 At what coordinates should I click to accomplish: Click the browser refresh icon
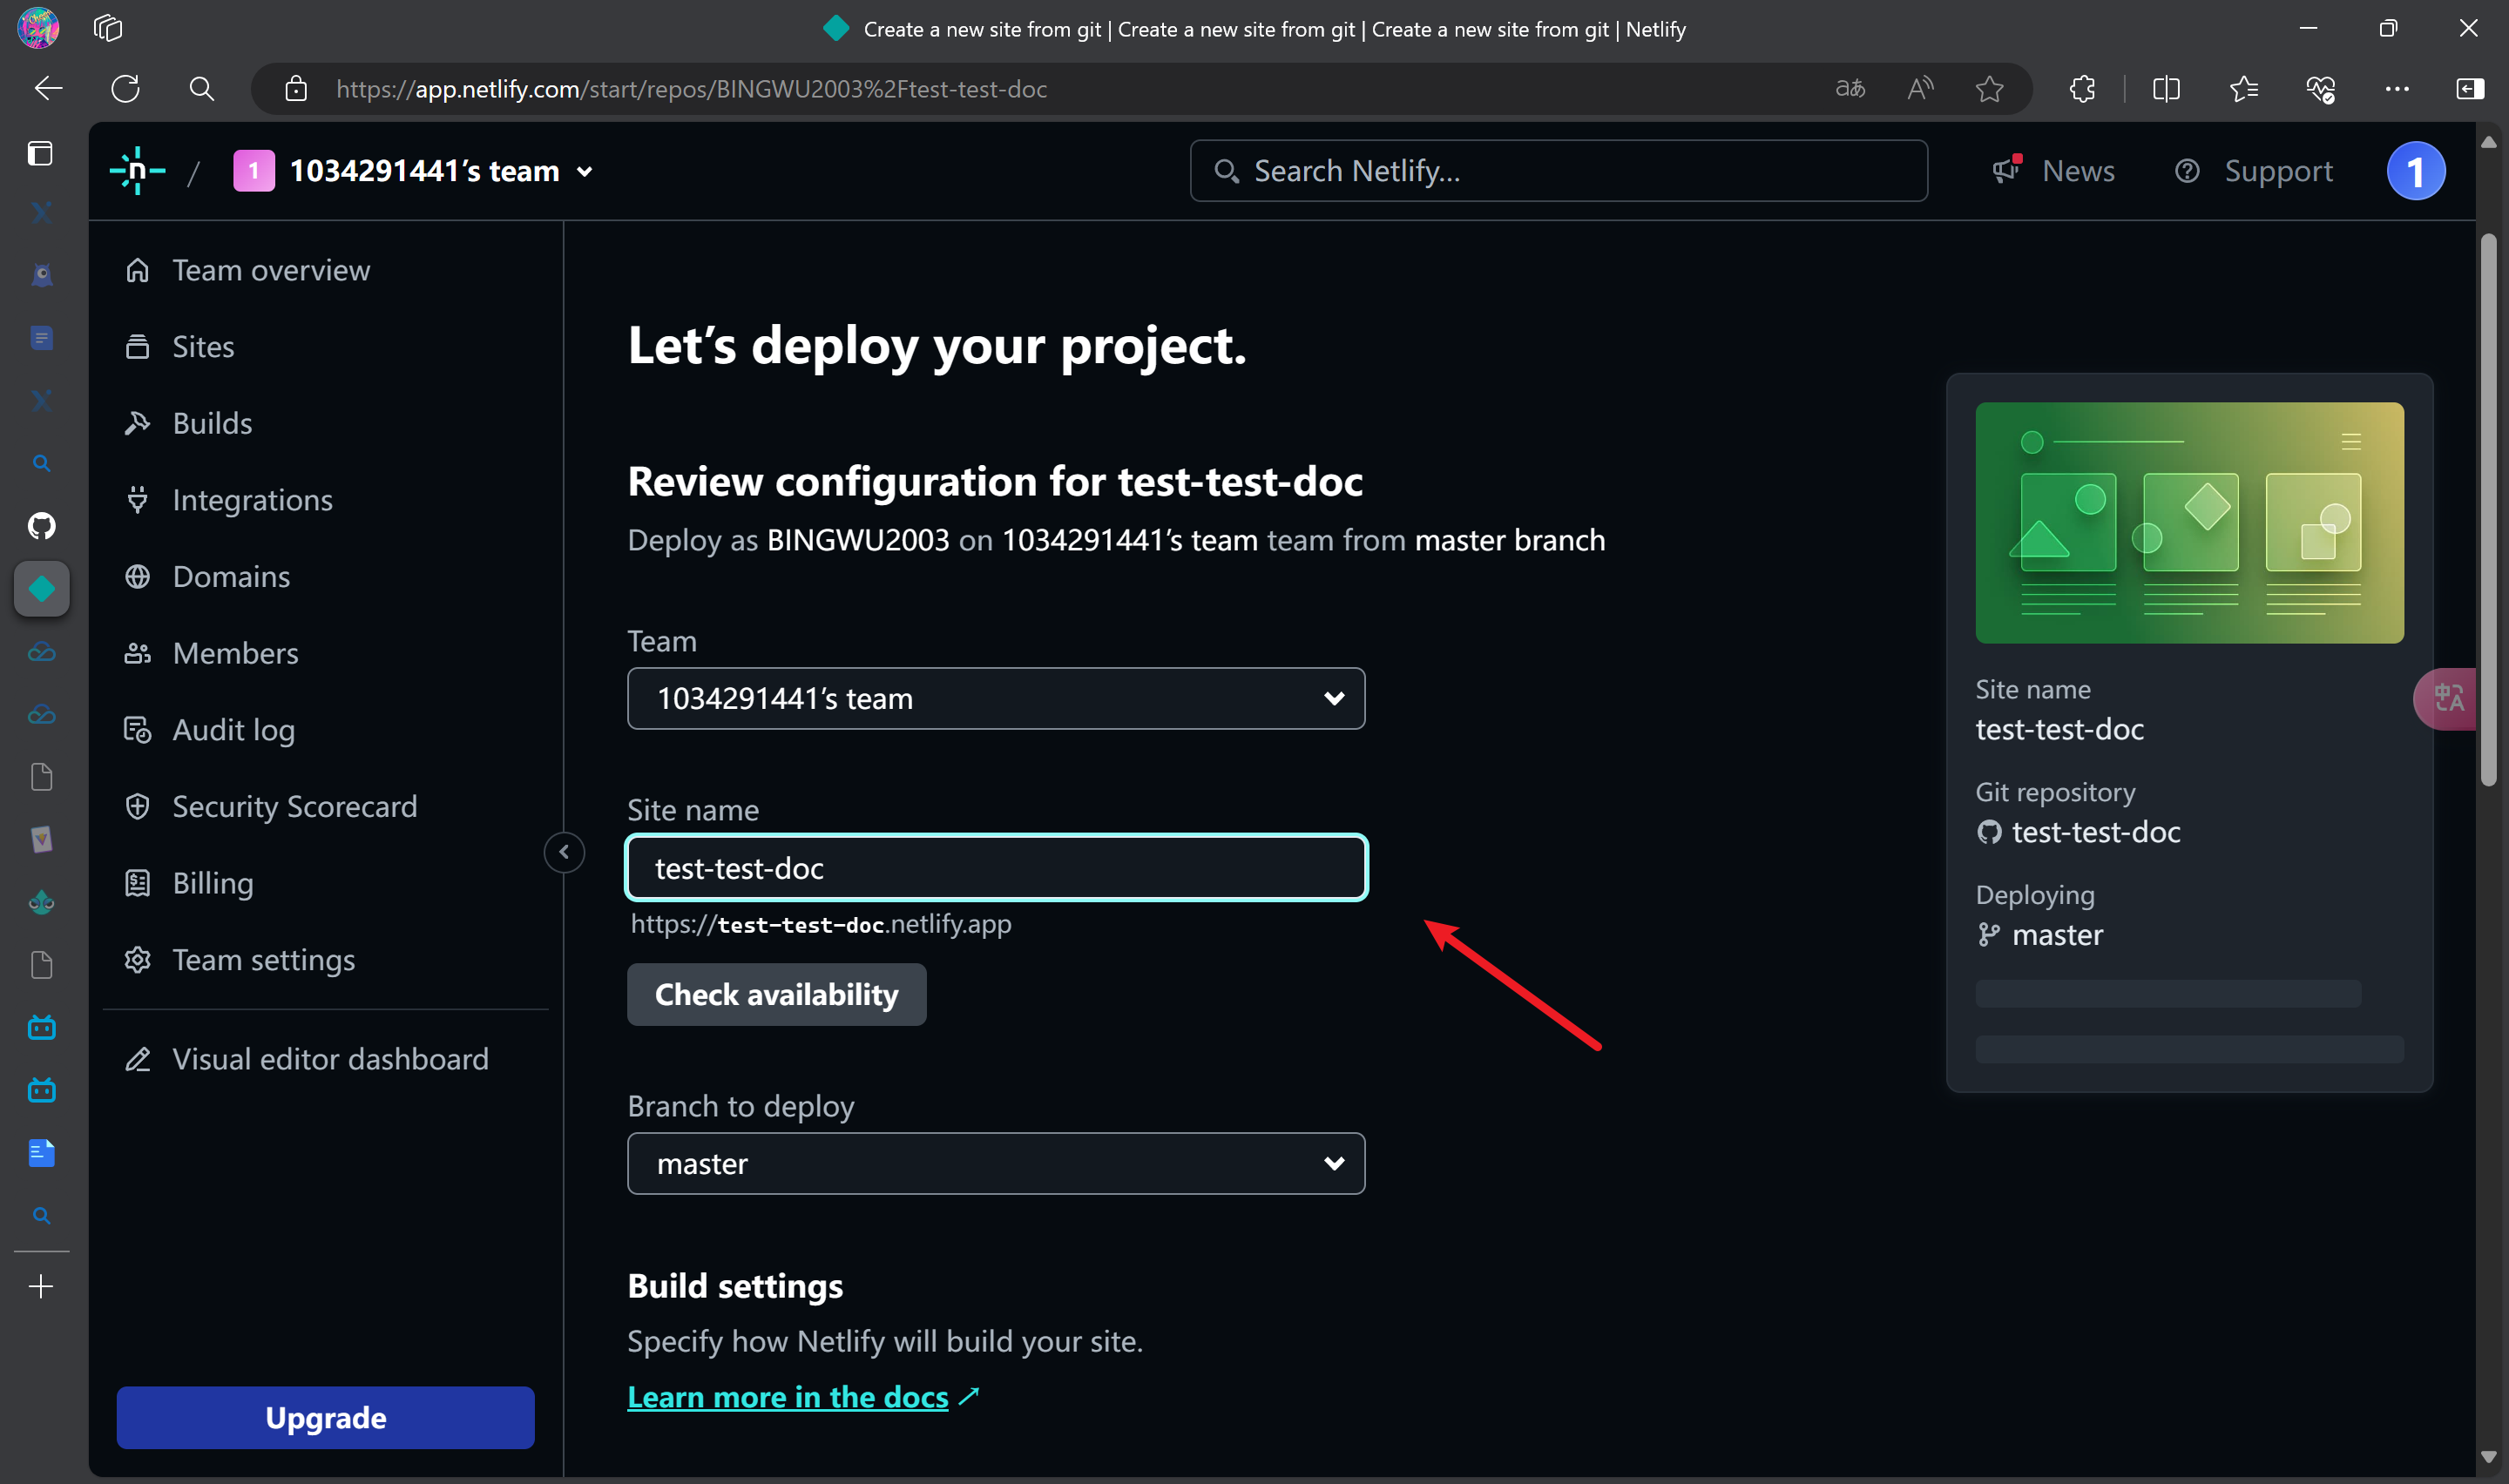[x=125, y=89]
